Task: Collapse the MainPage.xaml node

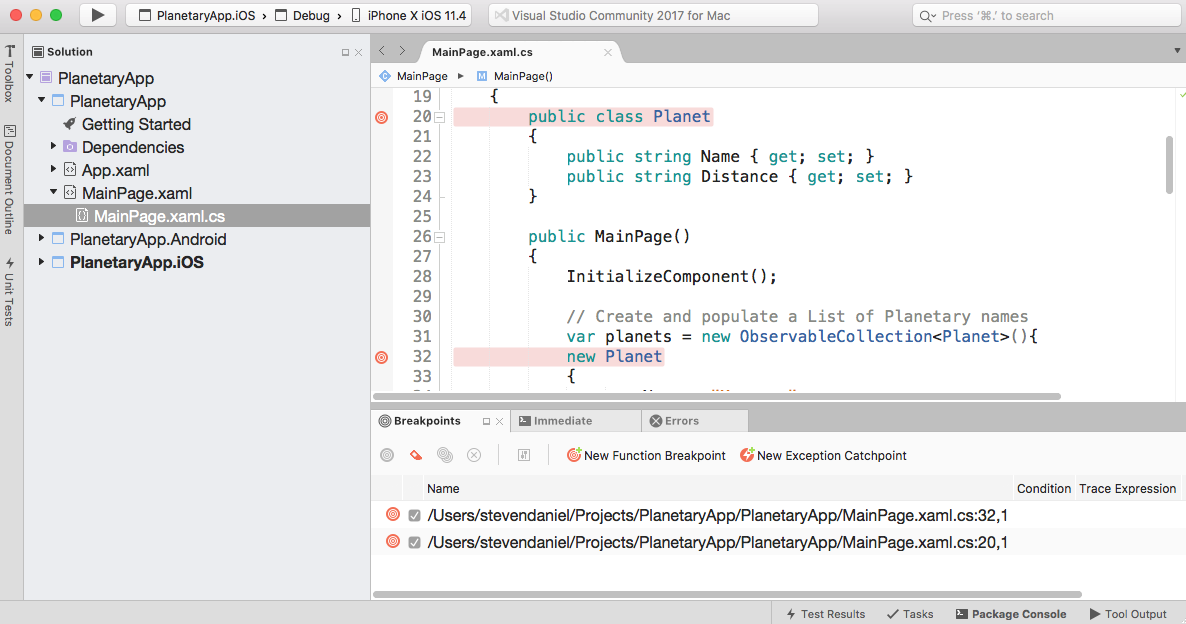Action: click(x=54, y=192)
